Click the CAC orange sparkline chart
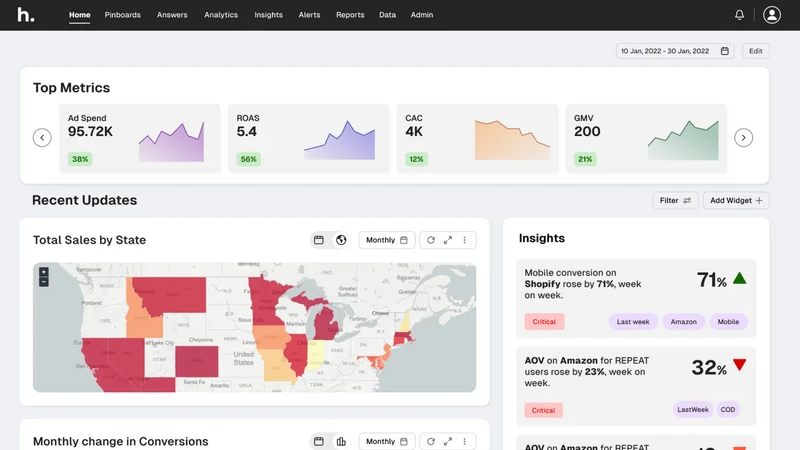 [512, 140]
